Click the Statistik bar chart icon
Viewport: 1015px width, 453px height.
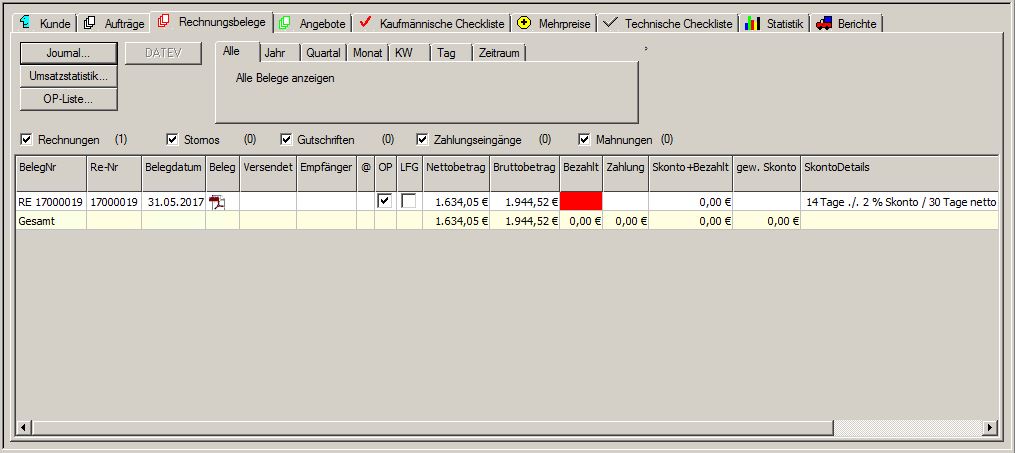coord(753,23)
